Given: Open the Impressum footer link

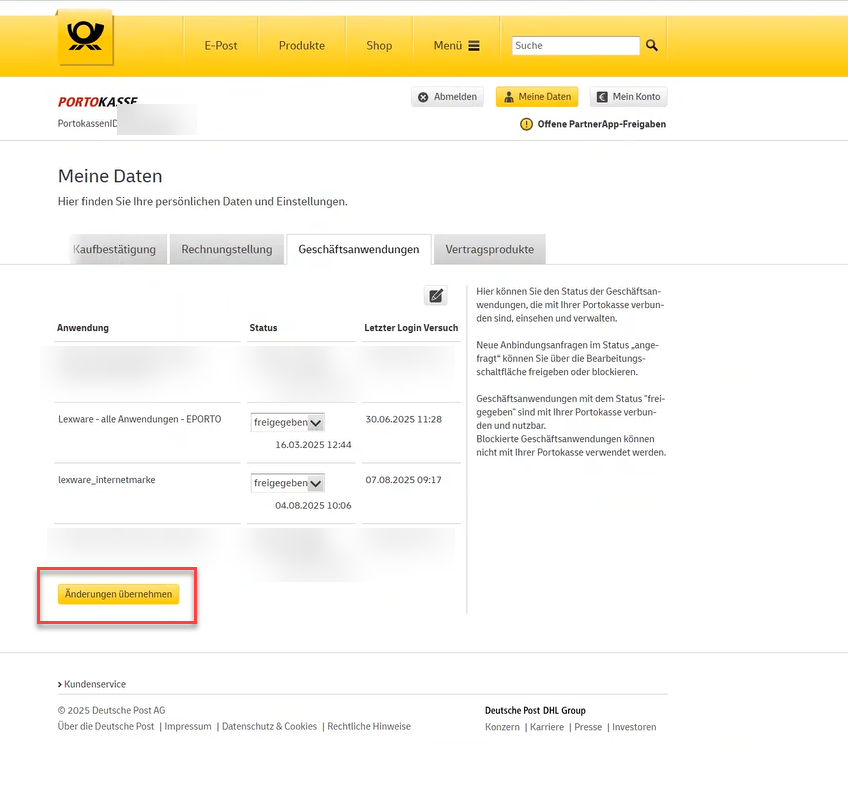Looking at the screenshot, I should [188, 727].
